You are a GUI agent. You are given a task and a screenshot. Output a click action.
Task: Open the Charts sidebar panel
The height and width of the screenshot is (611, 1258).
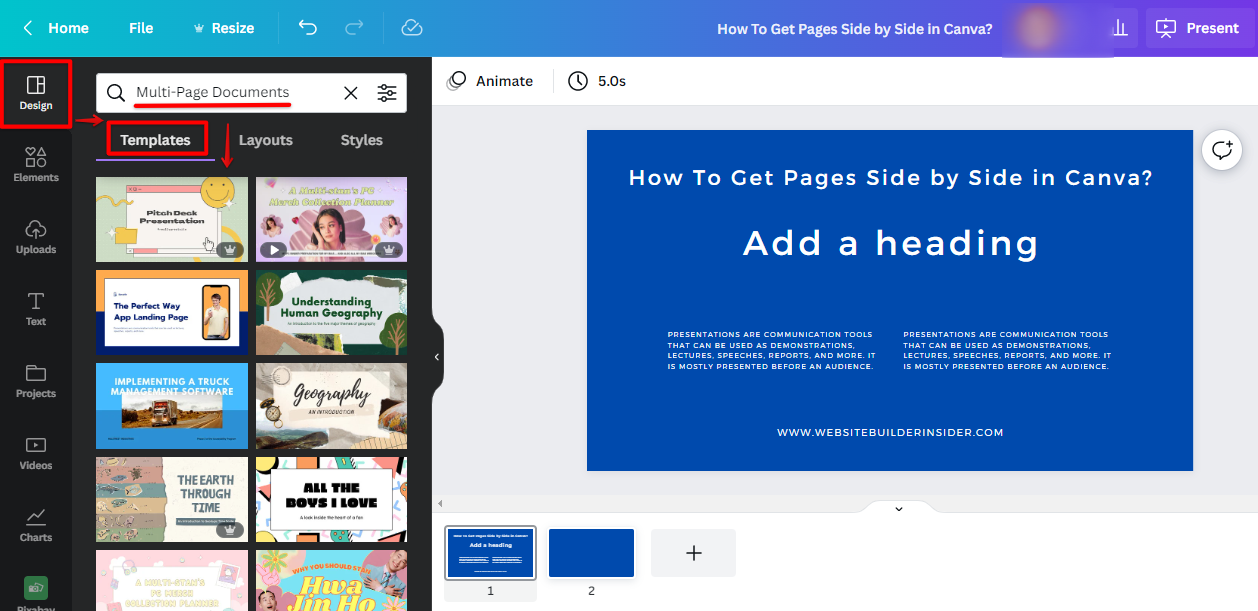point(36,525)
